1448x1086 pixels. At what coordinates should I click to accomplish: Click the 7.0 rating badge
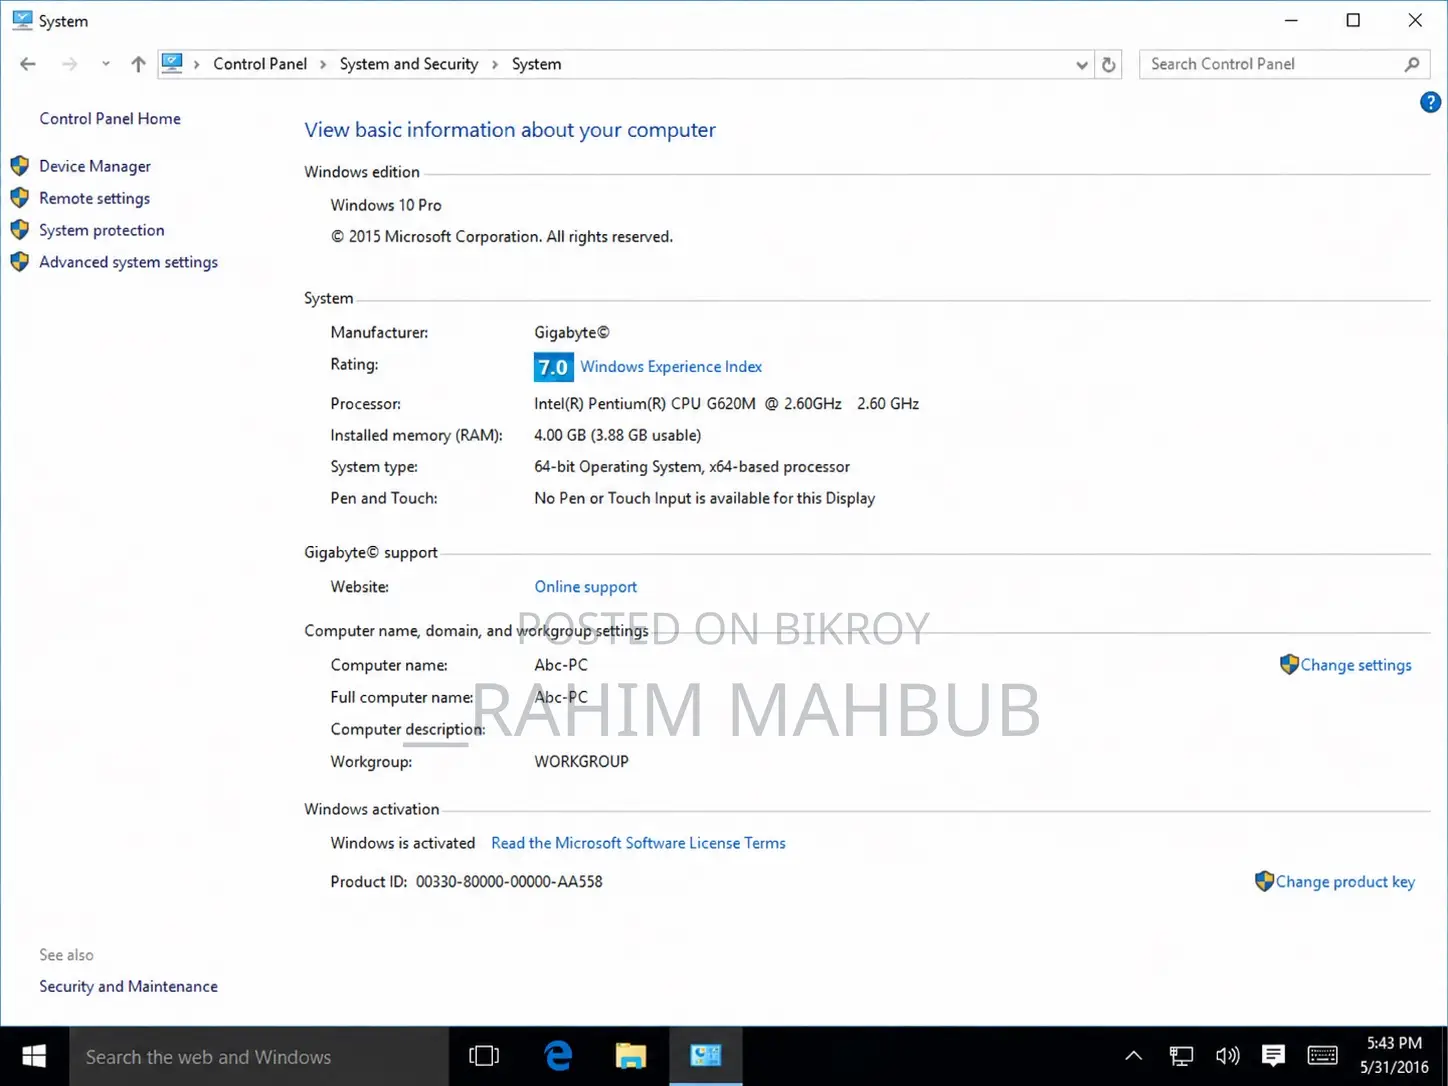click(553, 367)
